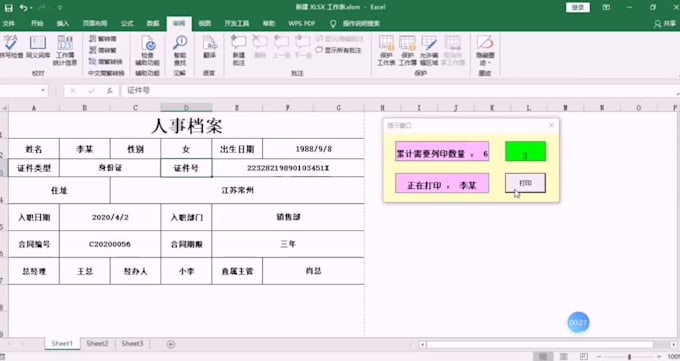Click 检查辅助功能 accessibility checker
The image size is (680, 361).
[x=147, y=50]
